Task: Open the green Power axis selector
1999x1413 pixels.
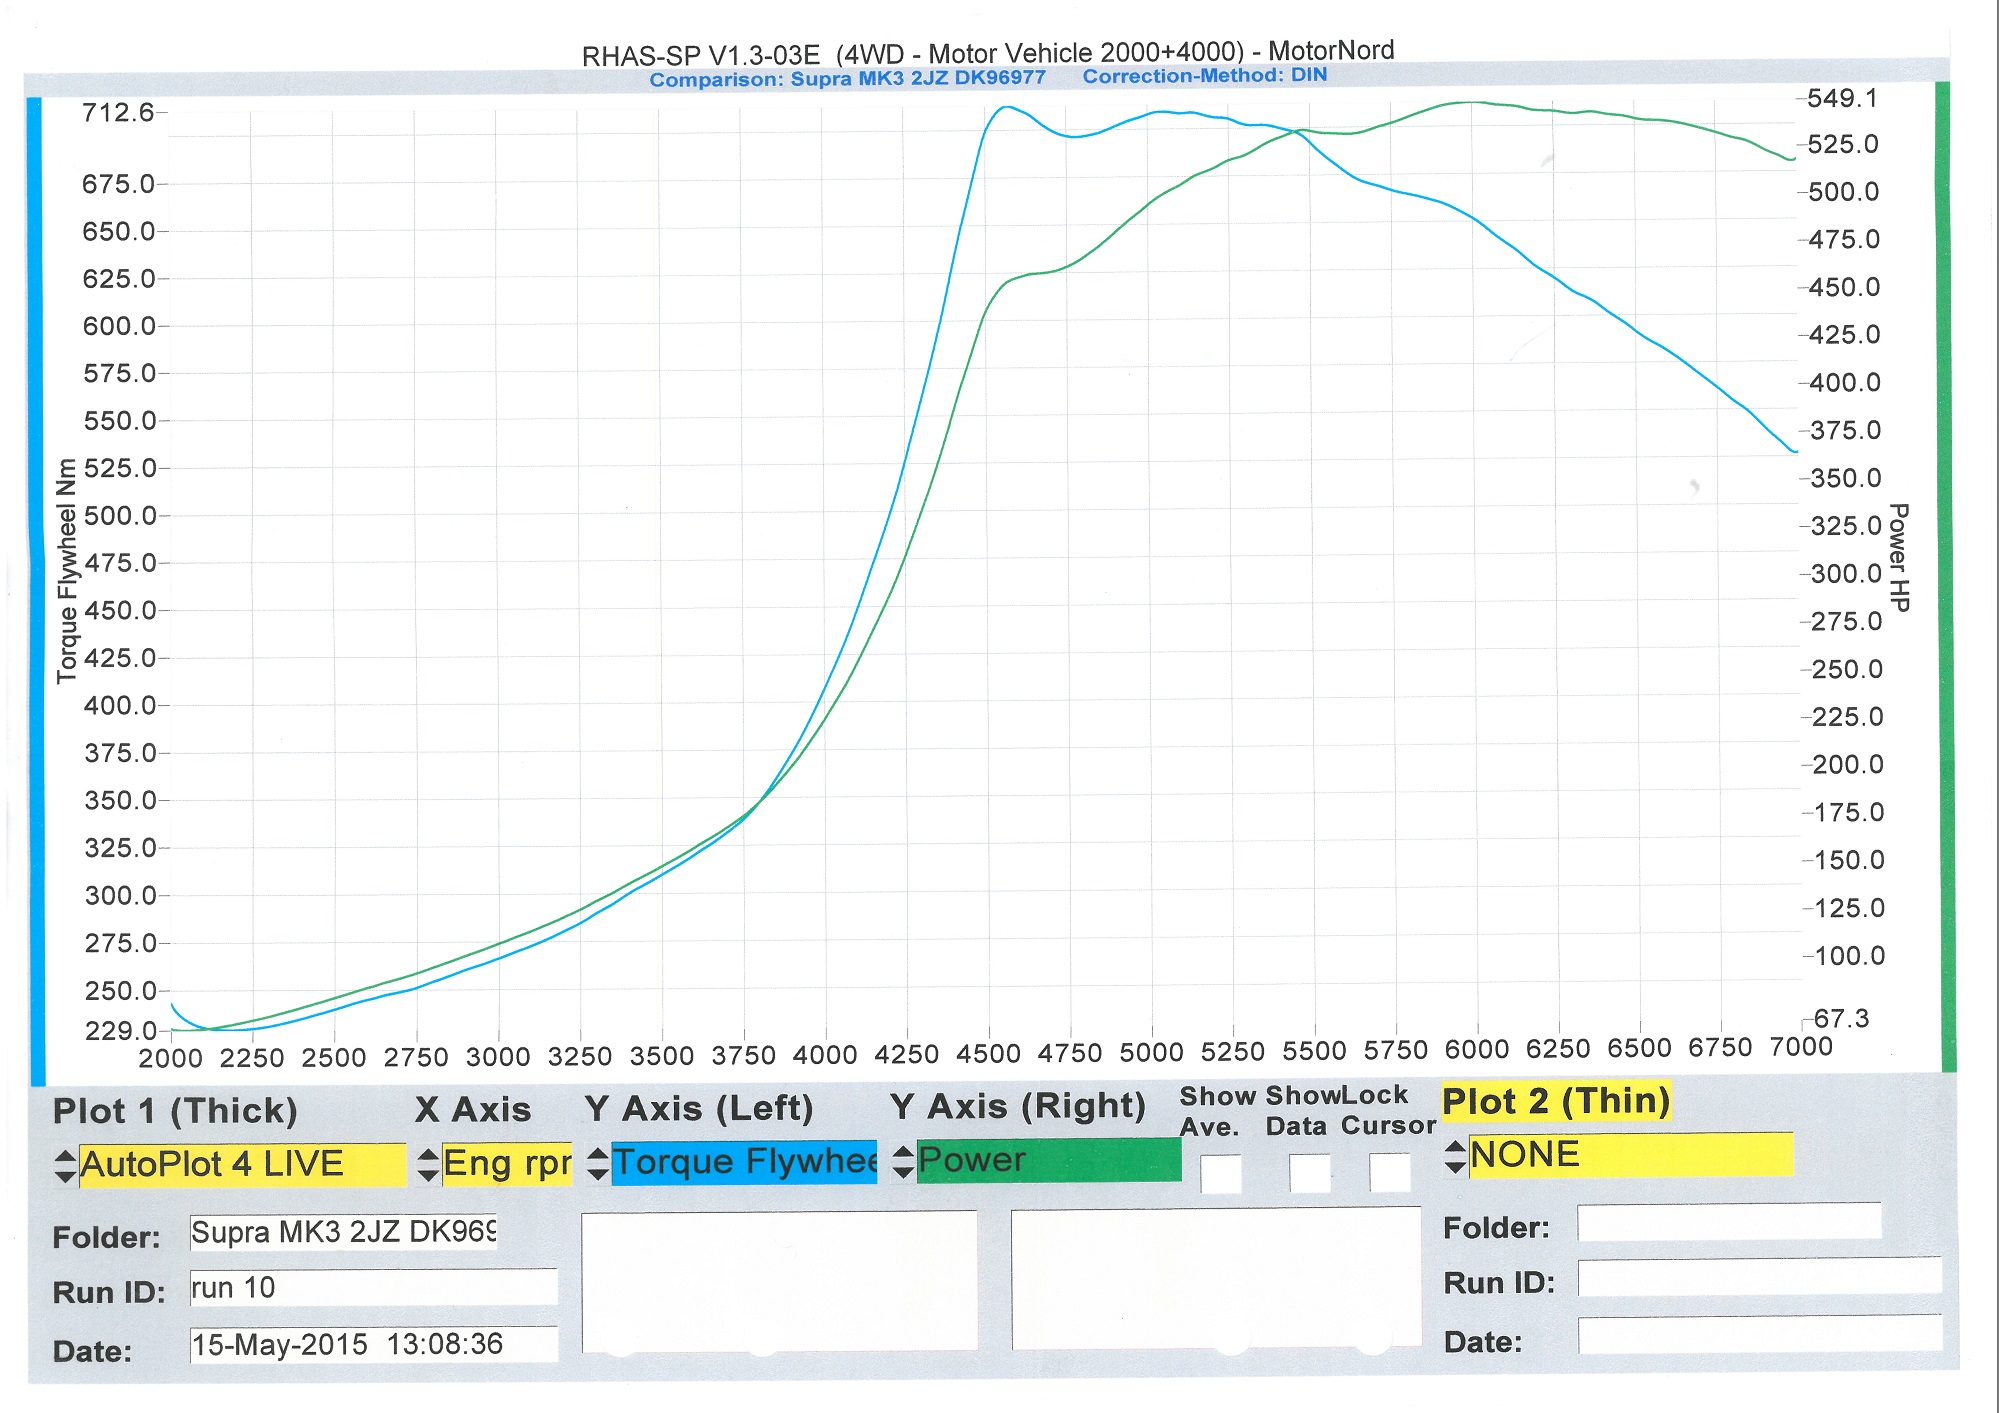Action: tap(1048, 1160)
